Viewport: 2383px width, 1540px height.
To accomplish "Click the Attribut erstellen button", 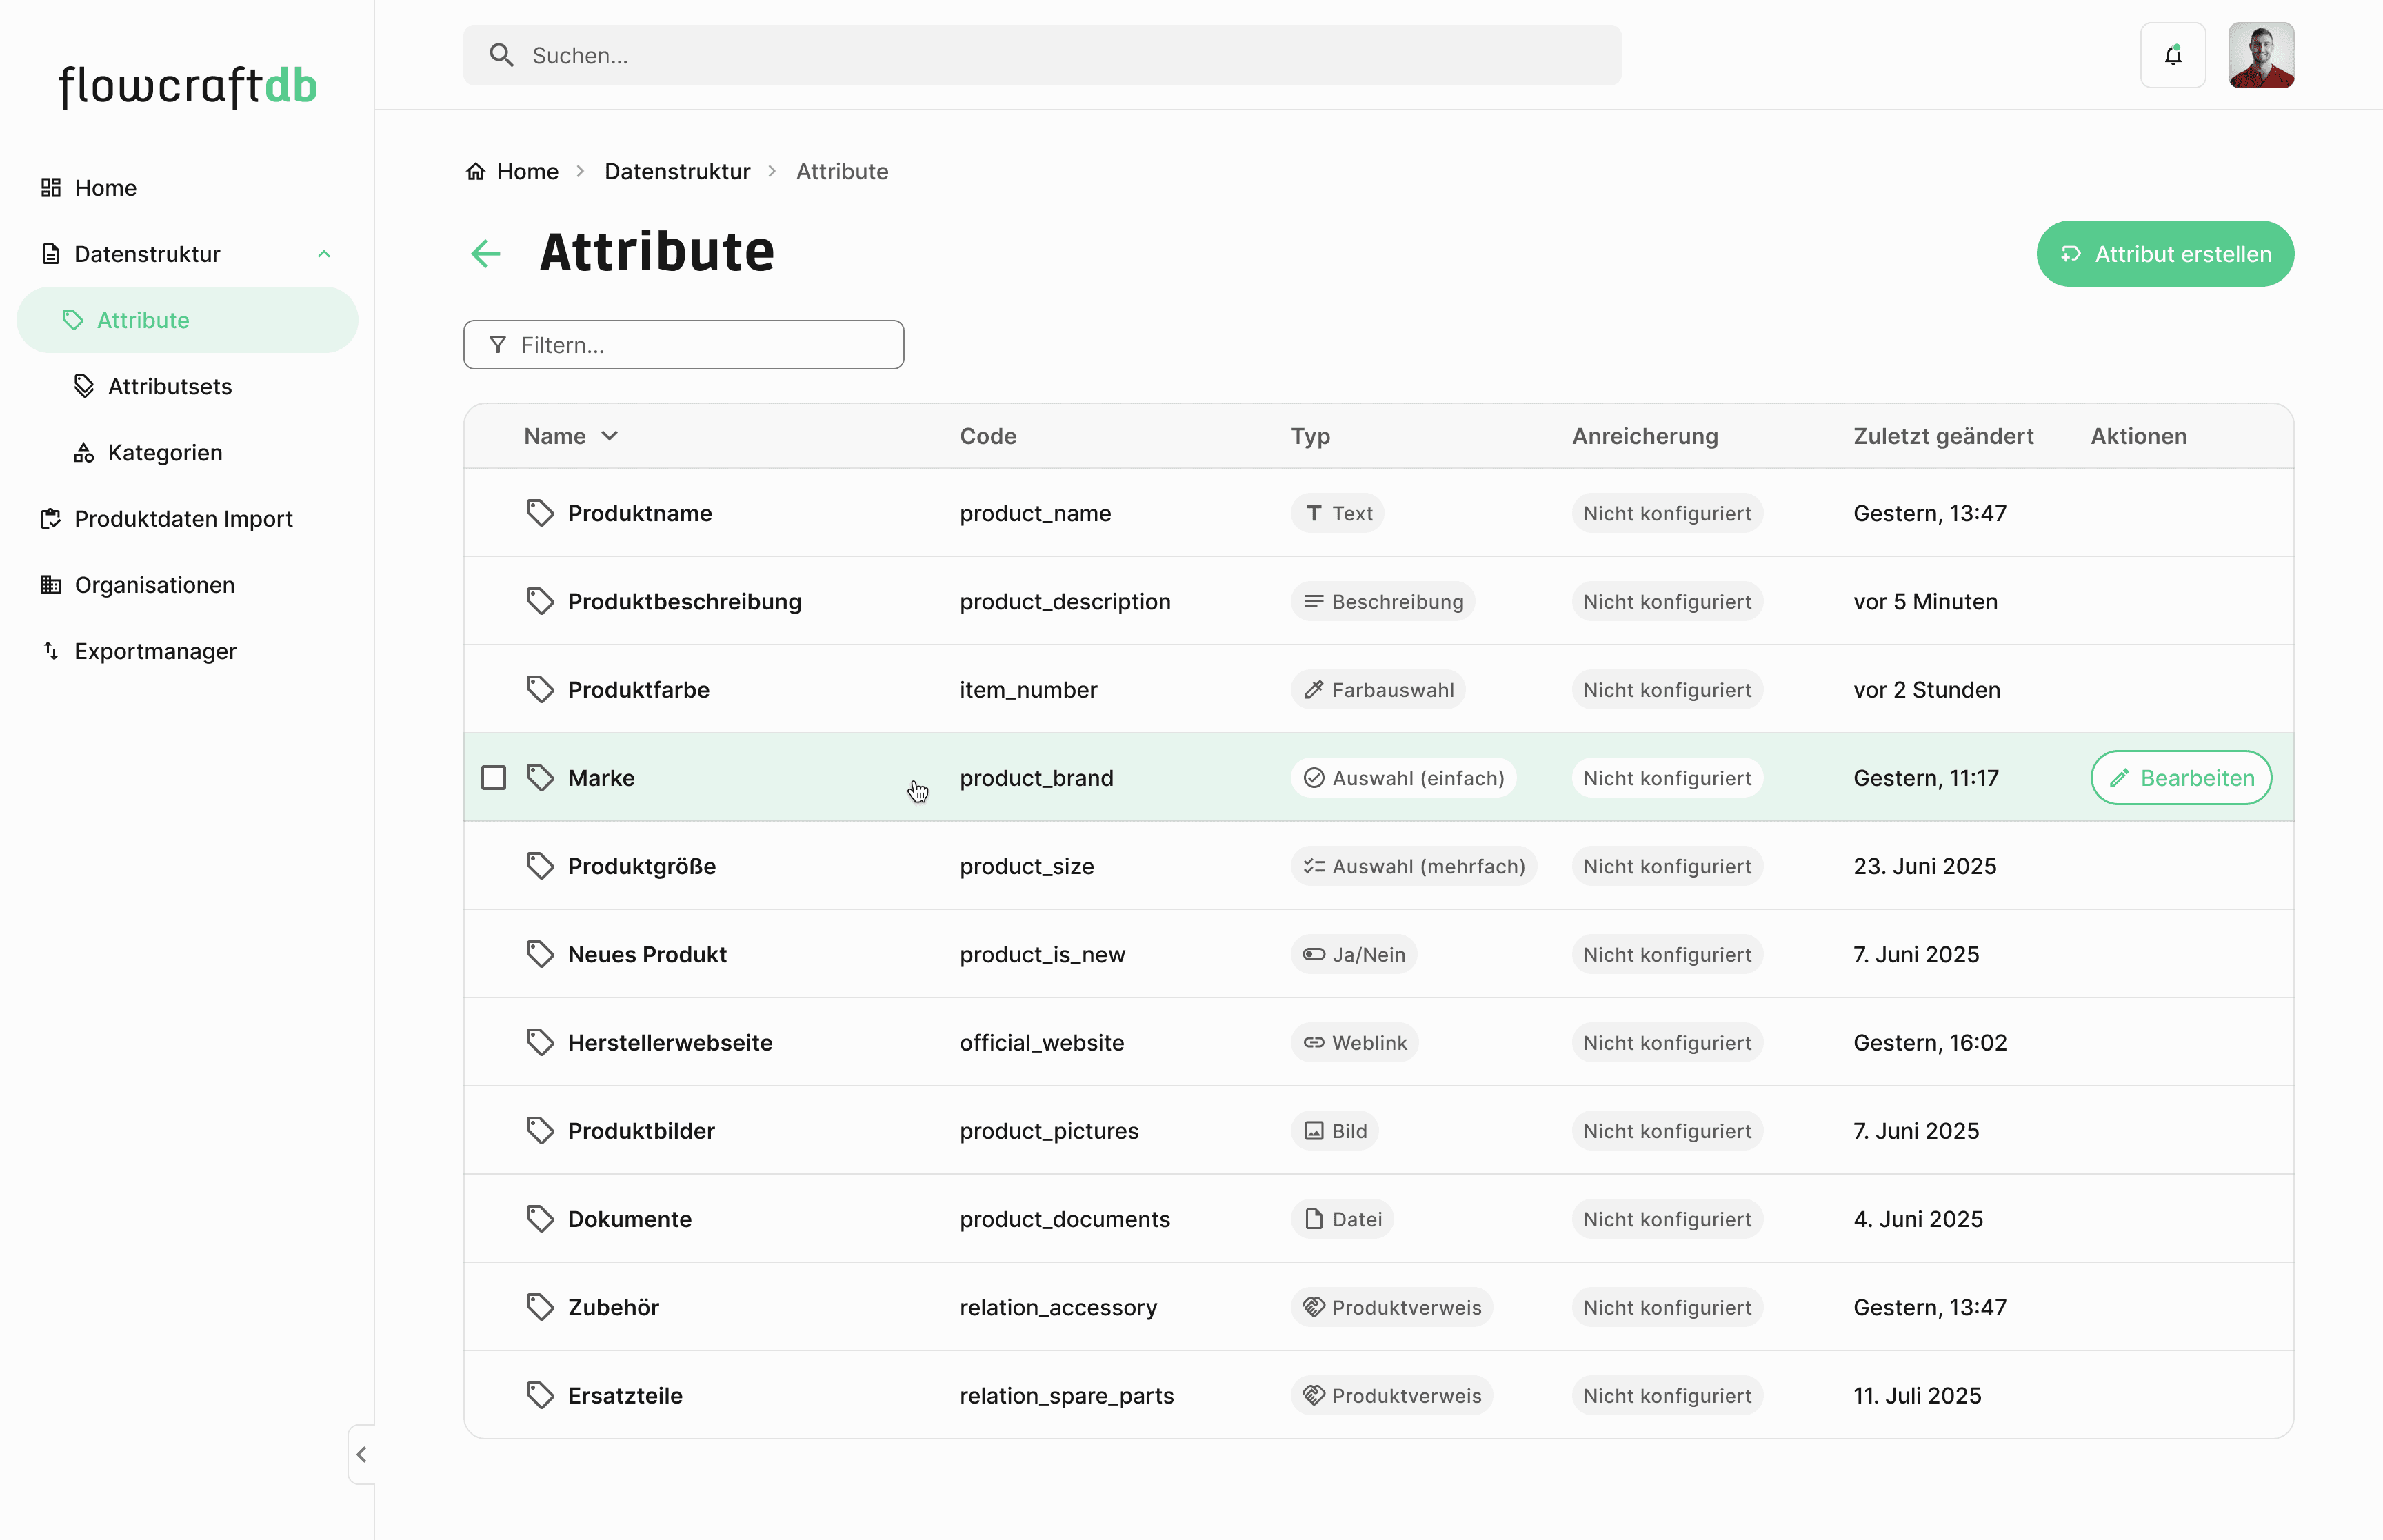I will pos(2164,254).
